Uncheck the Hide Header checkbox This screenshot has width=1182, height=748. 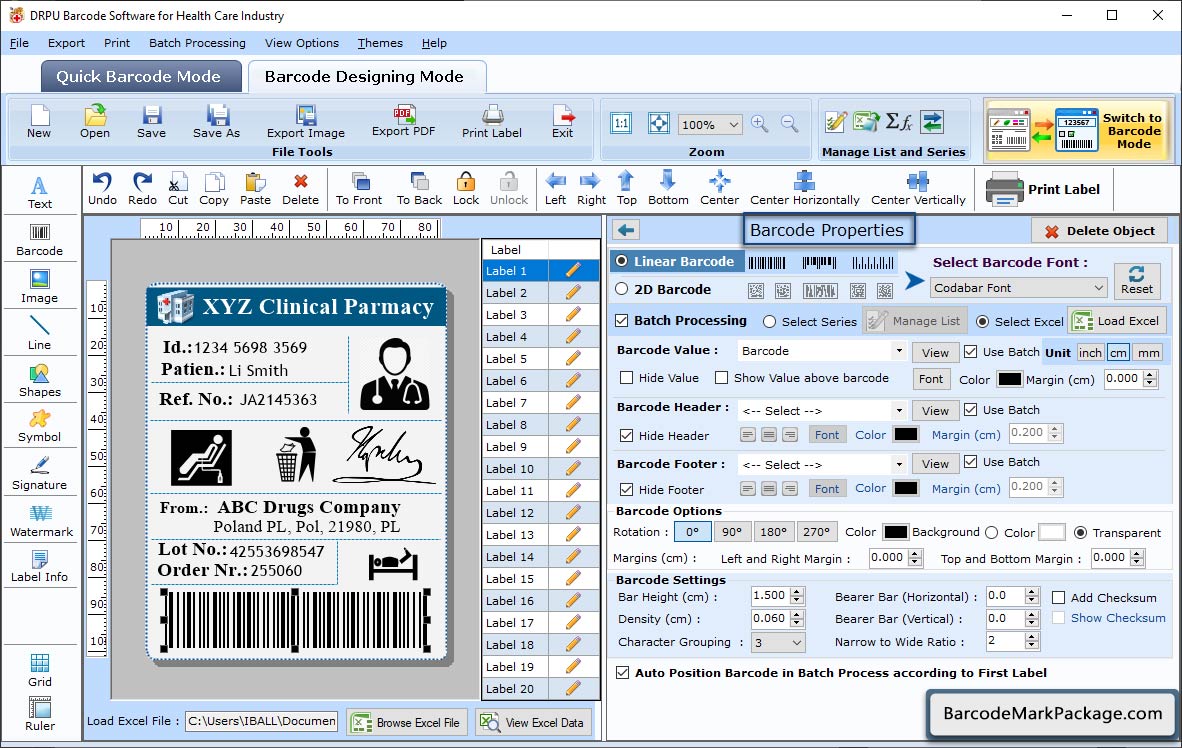pos(626,436)
